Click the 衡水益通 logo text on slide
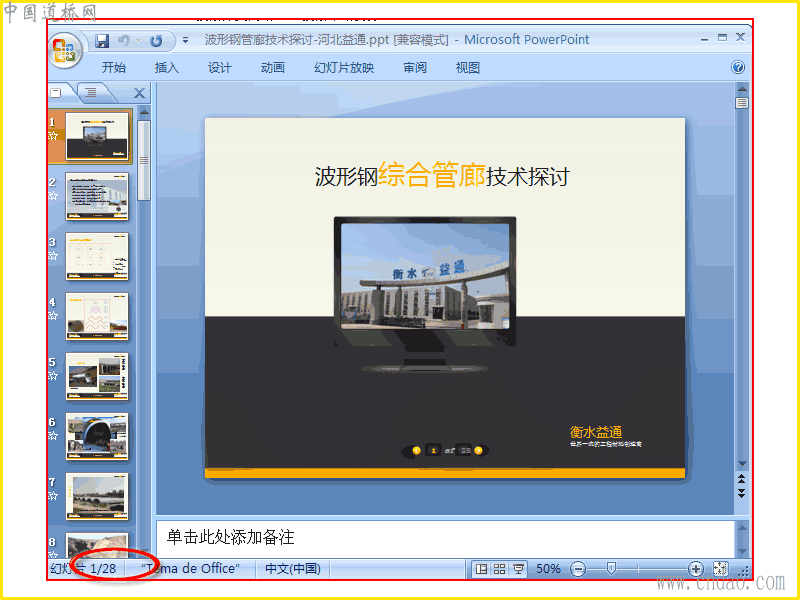 (x=596, y=432)
